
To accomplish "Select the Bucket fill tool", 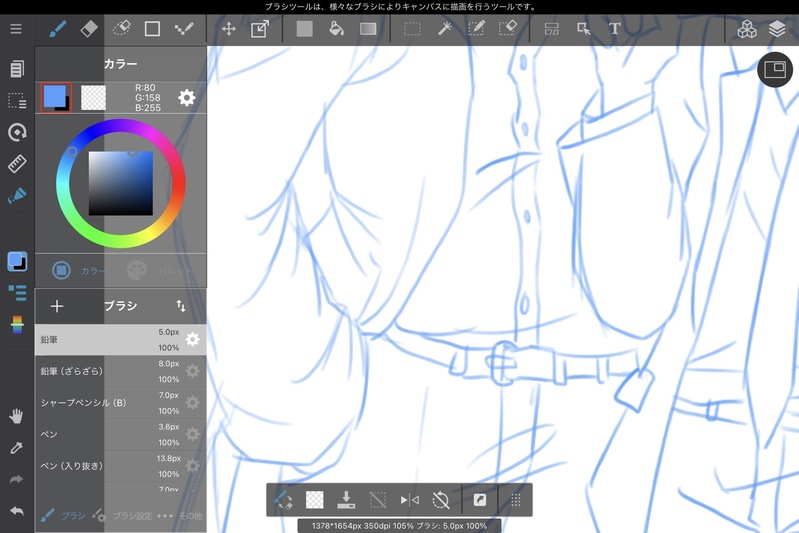I will (336, 29).
